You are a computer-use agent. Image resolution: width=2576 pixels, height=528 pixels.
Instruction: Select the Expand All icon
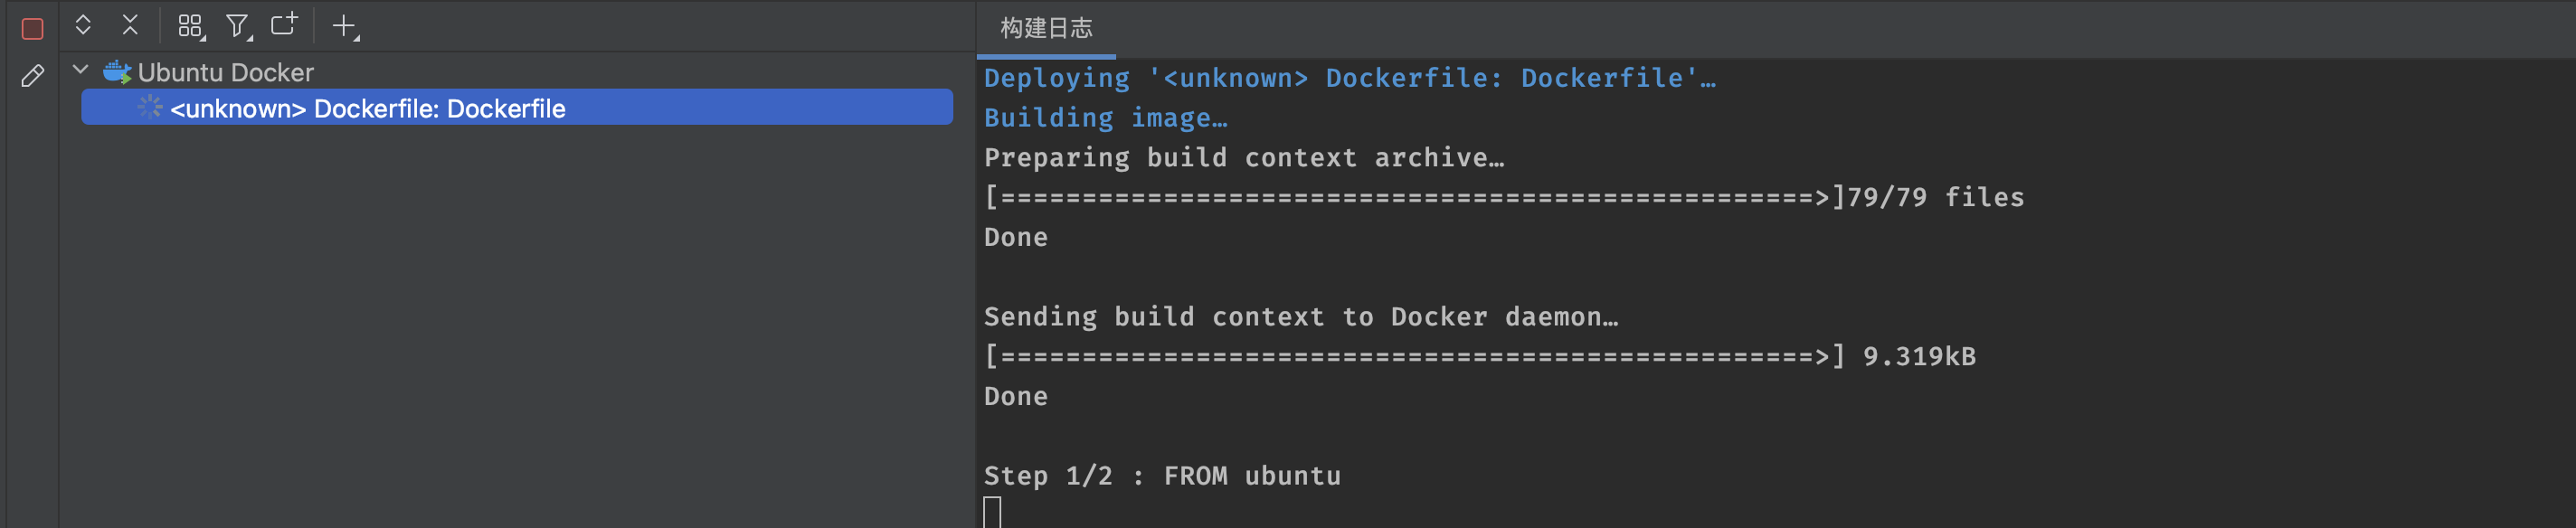(83, 26)
